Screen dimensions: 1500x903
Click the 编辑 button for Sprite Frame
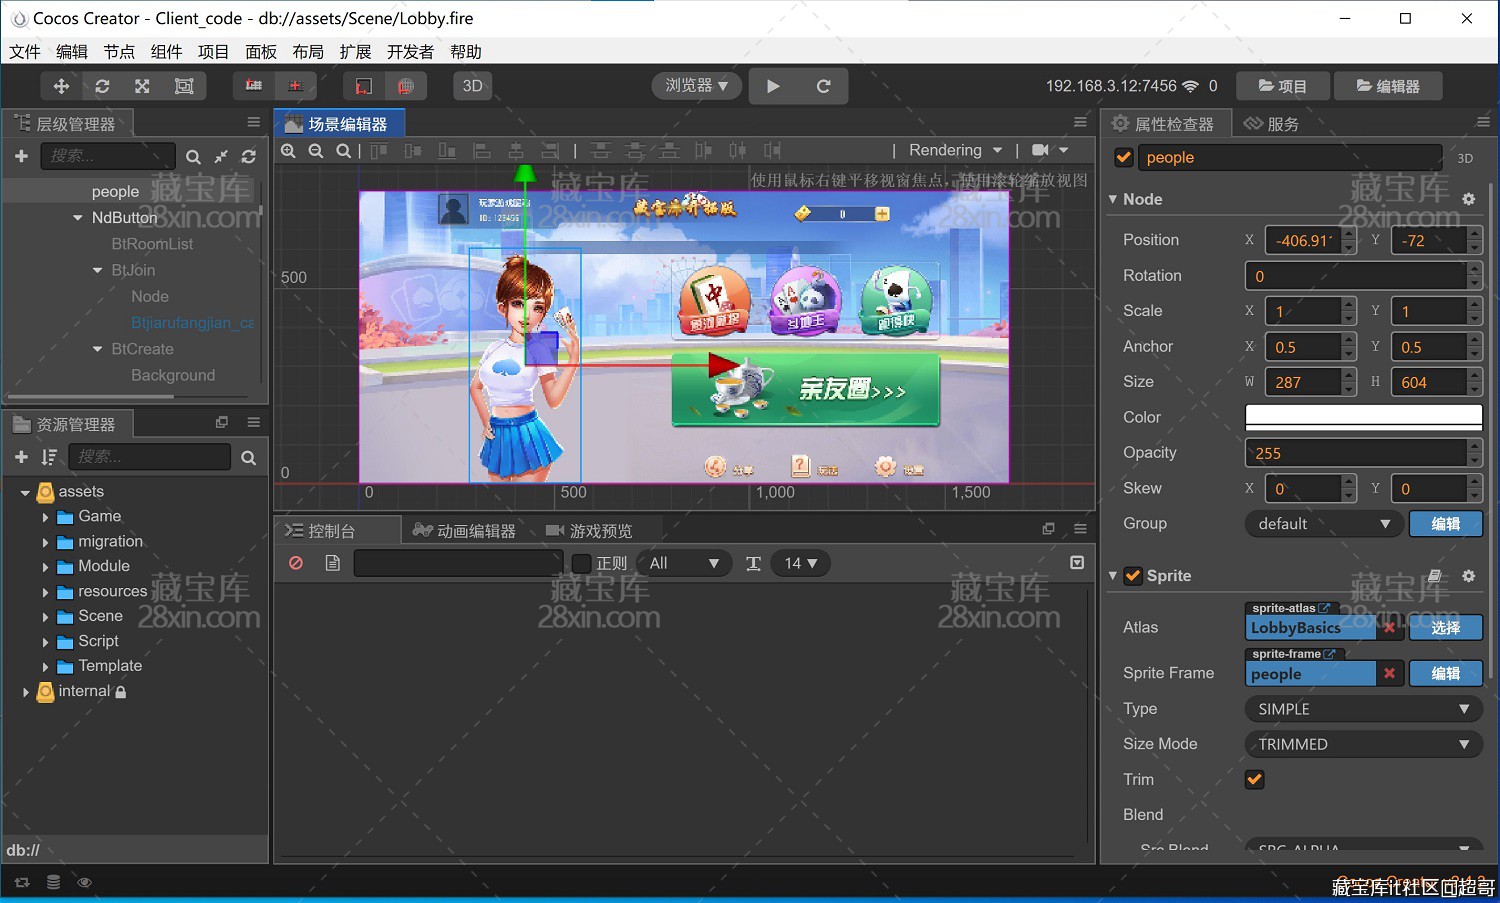tap(1445, 674)
